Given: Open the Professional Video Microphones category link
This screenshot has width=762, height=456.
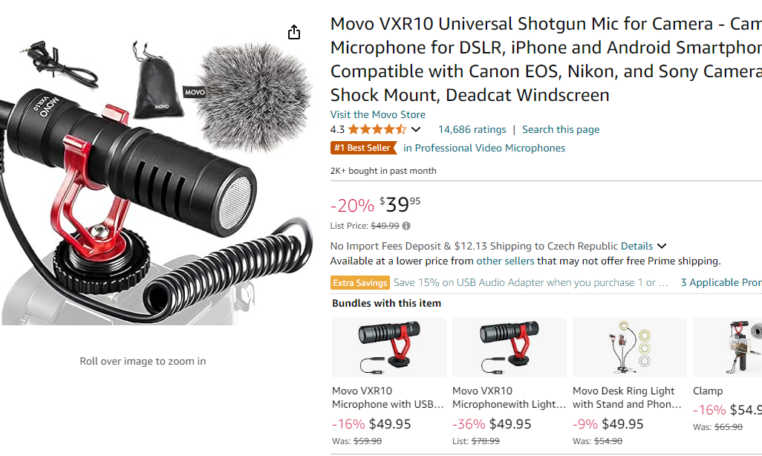Looking at the screenshot, I should coord(484,148).
